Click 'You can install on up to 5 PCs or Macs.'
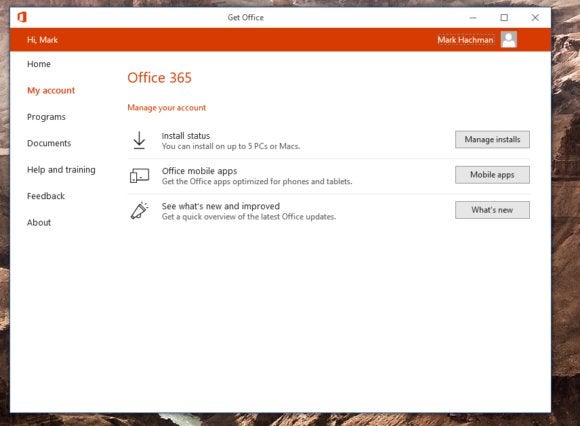 [x=231, y=146]
